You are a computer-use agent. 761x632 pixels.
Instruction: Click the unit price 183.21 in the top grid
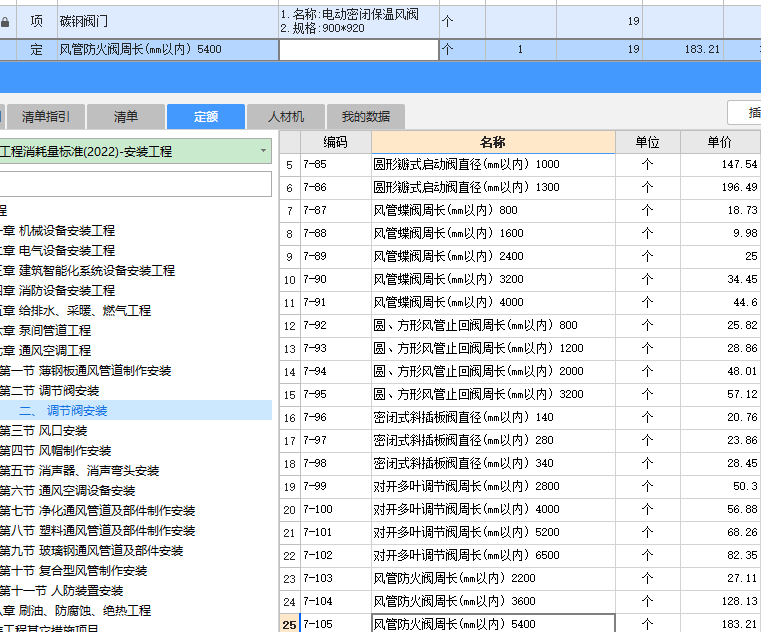683,50
